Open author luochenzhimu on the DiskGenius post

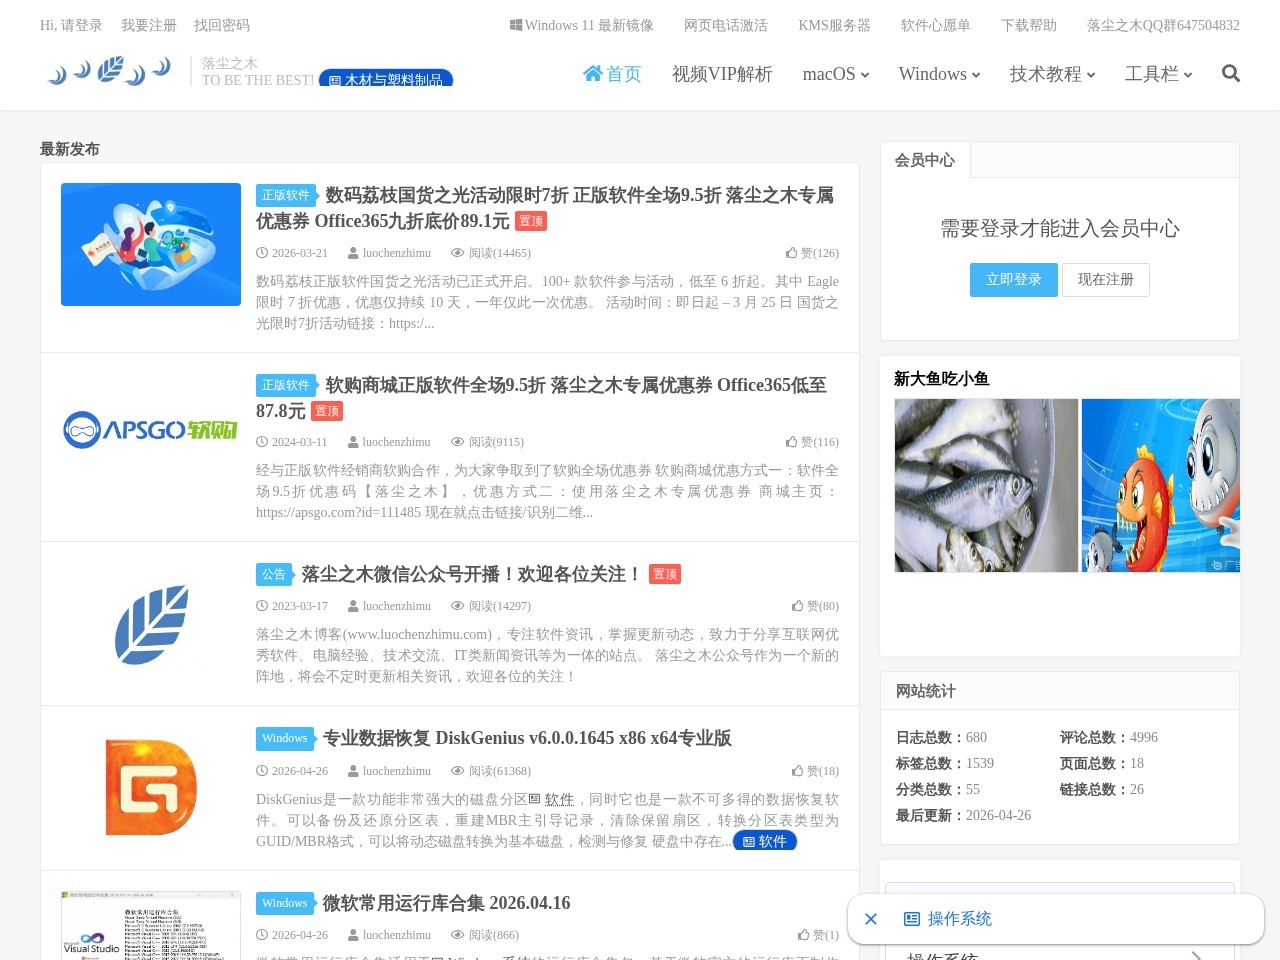pyautogui.click(x=390, y=771)
